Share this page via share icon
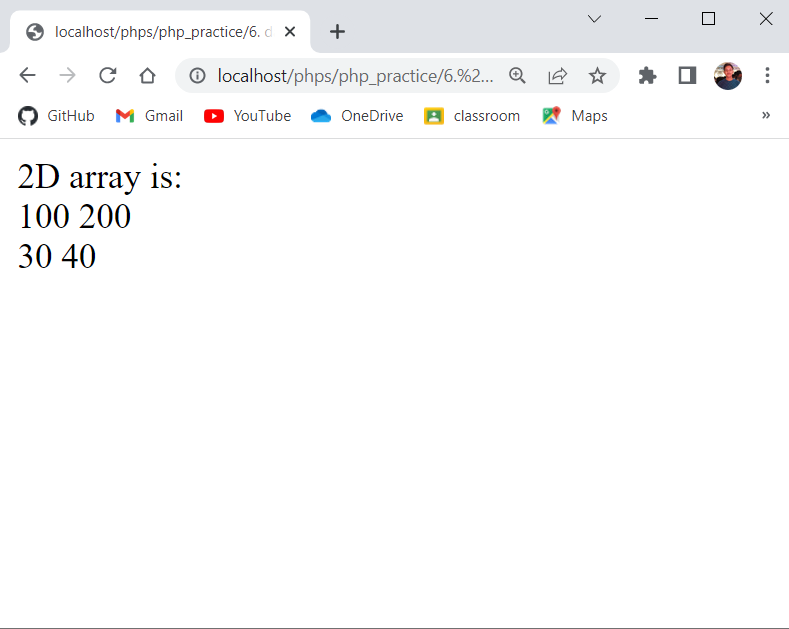The height and width of the screenshot is (629, 789). point(557,76)
